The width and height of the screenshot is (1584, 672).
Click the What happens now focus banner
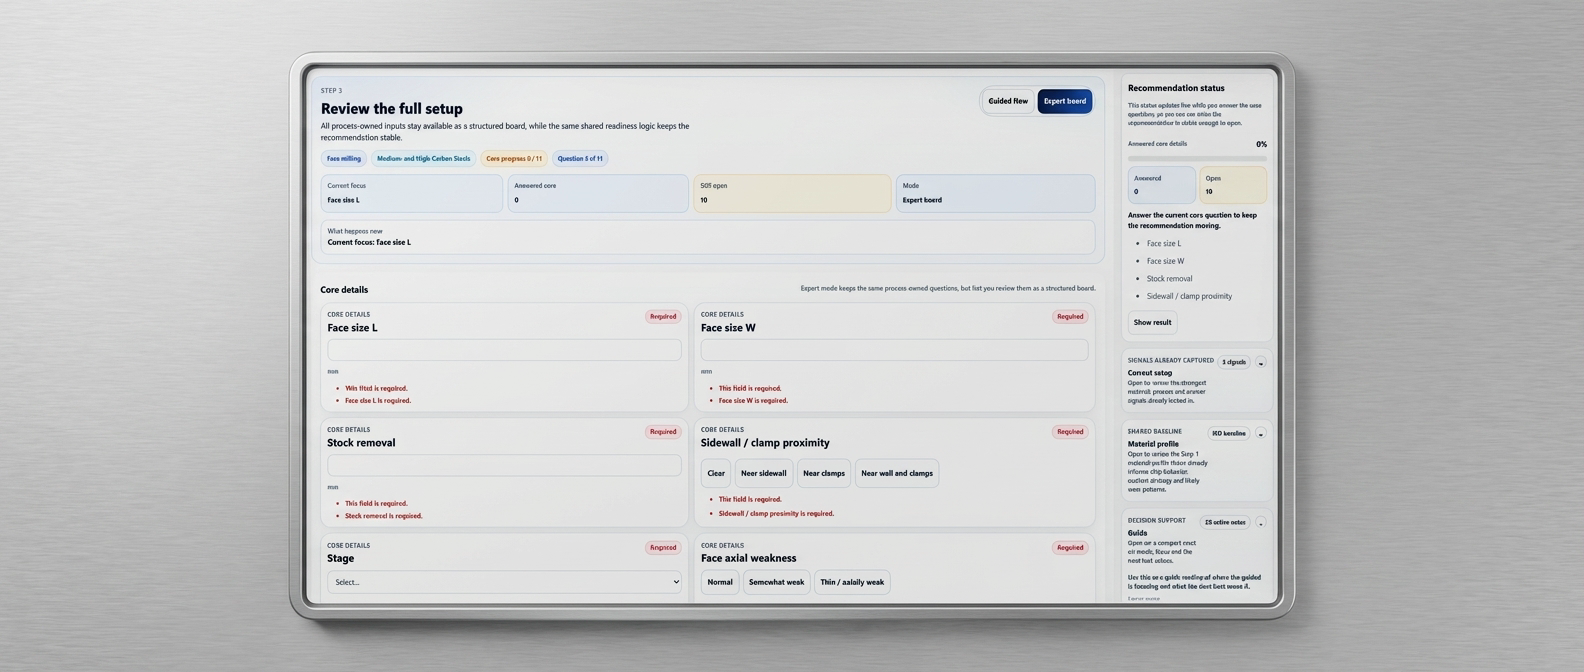[x=708, y=237]
